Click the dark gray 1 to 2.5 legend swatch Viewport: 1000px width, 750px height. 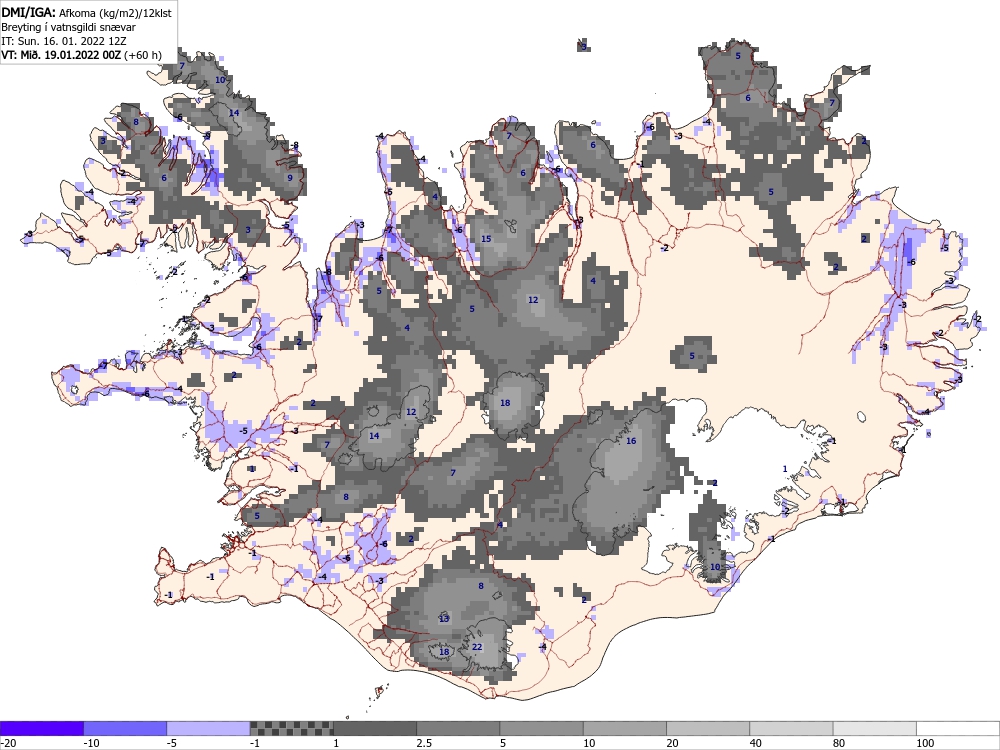pyautogui.click(x=375, y=728)
